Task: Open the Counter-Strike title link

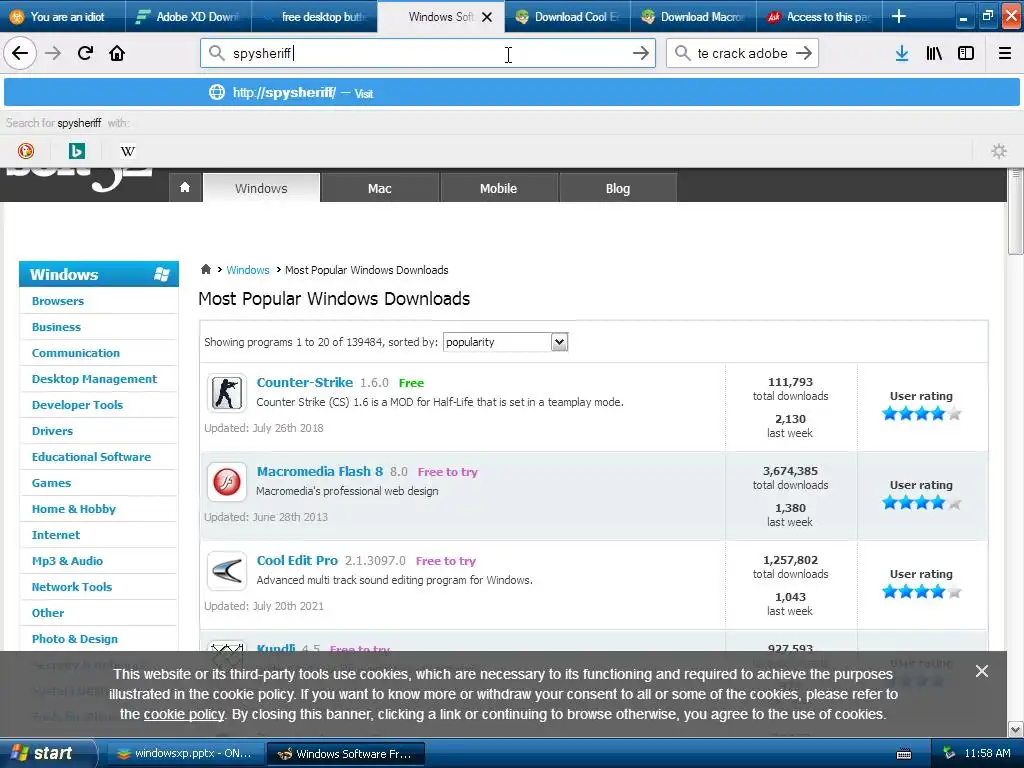Action: tap(304, 382)
